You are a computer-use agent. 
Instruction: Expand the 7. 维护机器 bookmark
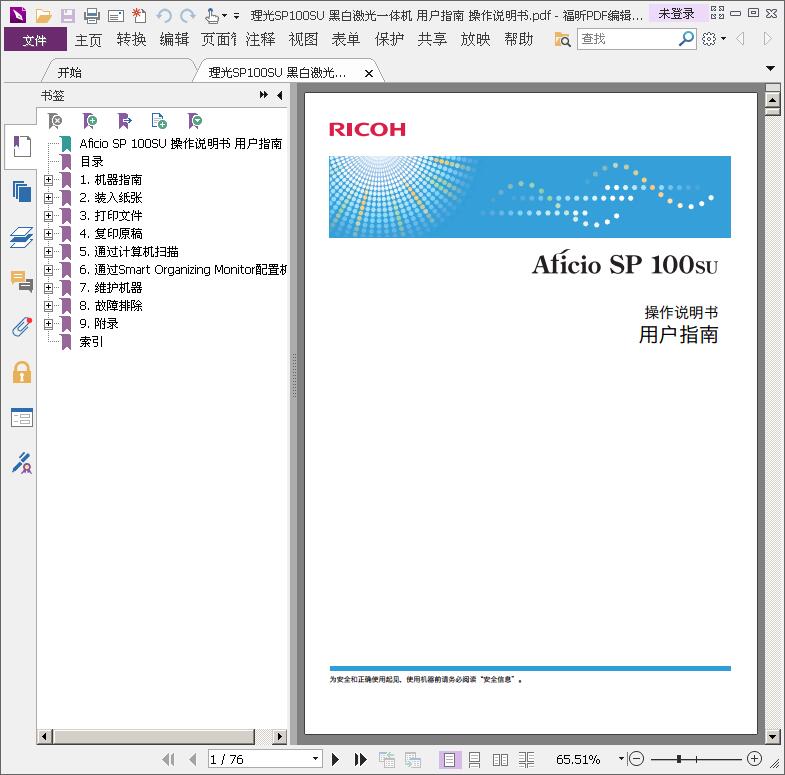point(48,288)
